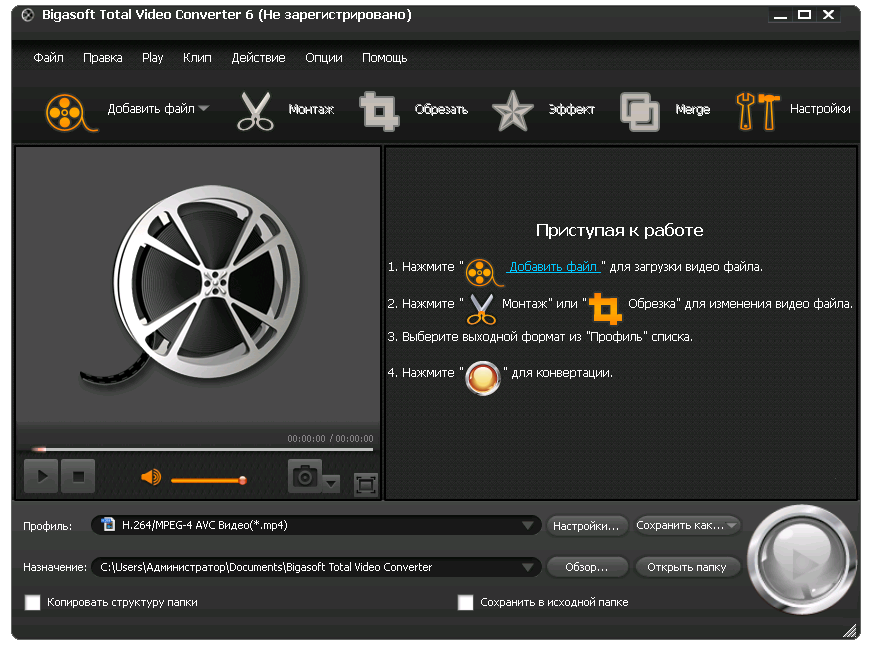Click the Эффект toolbar label
This screenshot has height=650, width=878.
click(571, 110)
